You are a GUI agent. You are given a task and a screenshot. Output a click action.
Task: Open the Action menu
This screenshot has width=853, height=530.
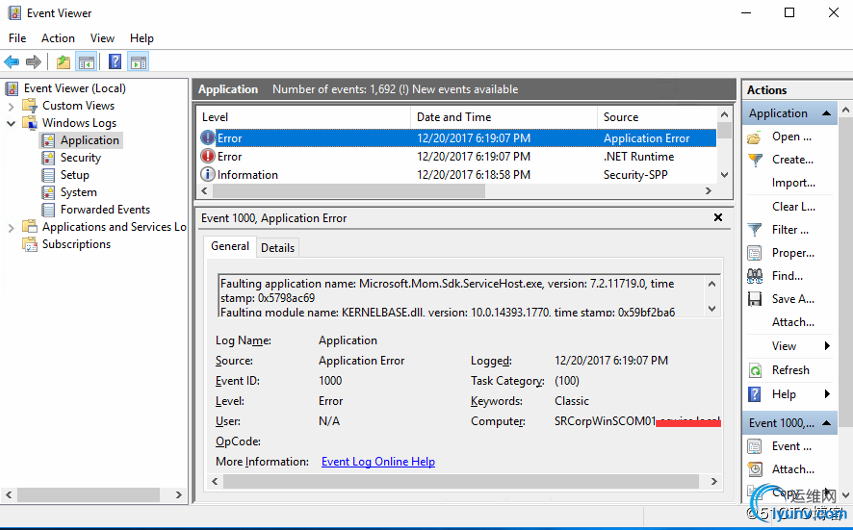point(58,38)
